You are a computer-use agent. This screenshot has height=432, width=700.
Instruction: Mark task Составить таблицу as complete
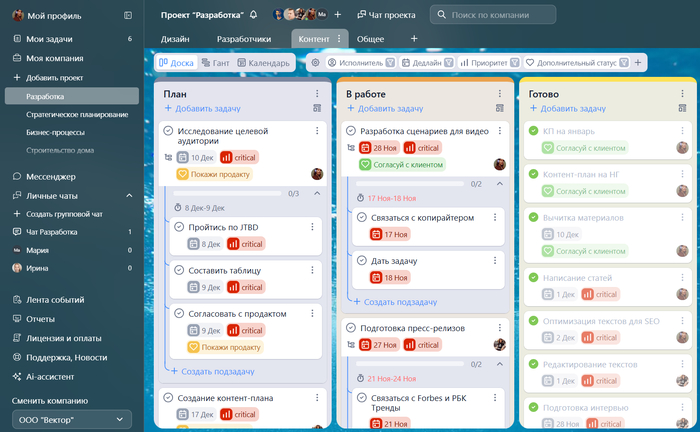tap(178, 270)
